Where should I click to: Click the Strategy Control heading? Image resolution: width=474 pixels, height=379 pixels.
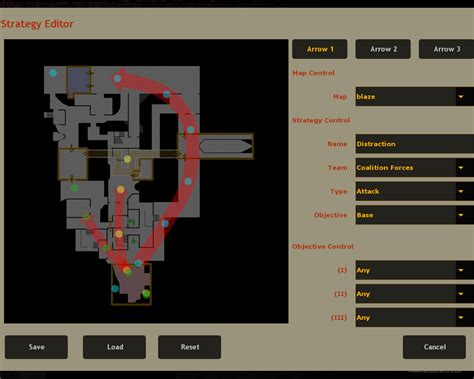[x=321, y=120]
